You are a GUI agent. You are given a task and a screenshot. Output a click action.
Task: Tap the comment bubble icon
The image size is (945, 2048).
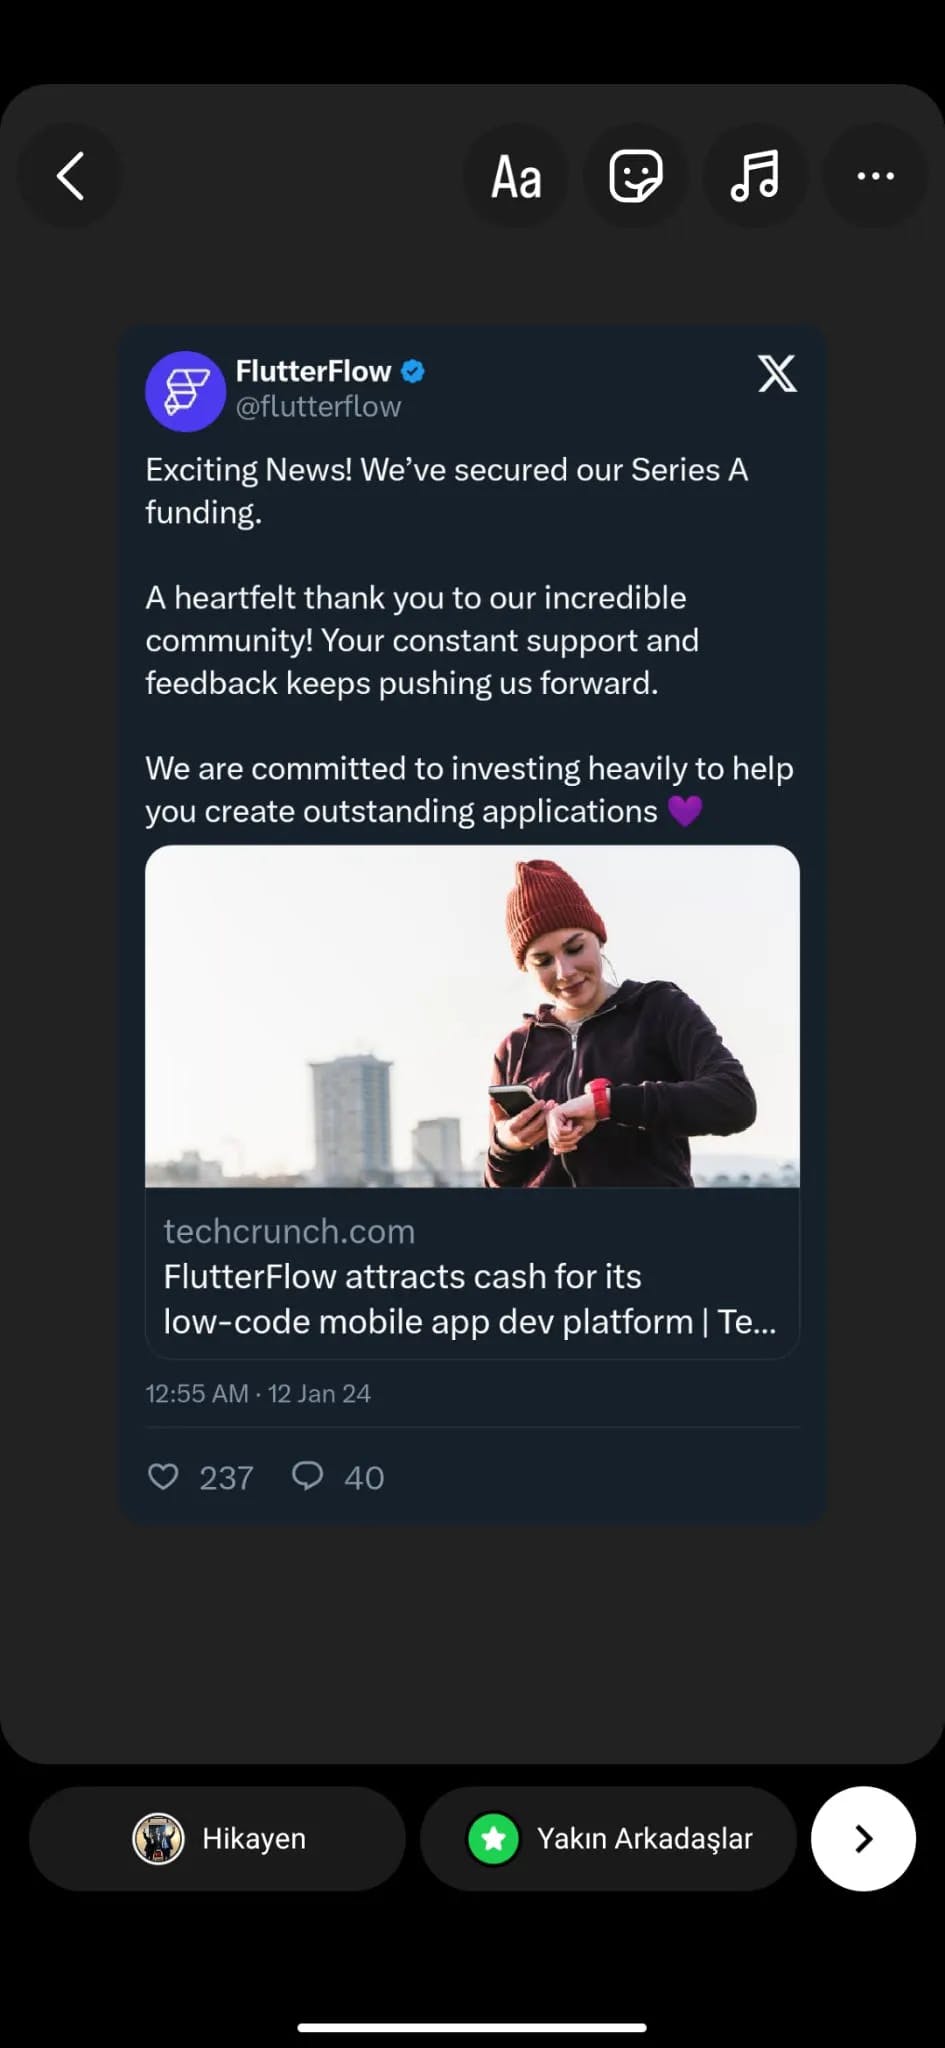click(307, 1476)
